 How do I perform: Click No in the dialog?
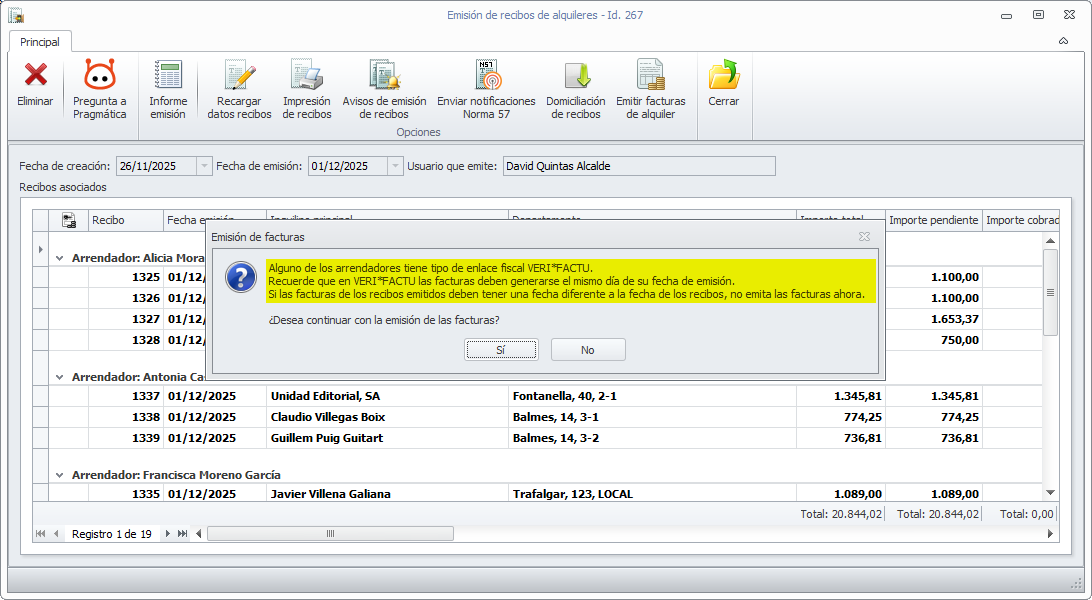588,350
